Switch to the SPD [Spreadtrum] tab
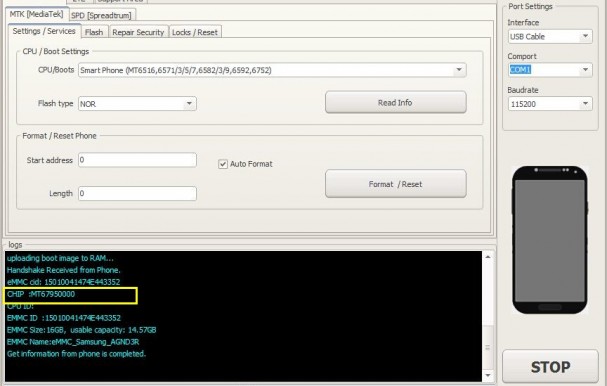This screenshot has width=607, height=386. tap(101, 15)
